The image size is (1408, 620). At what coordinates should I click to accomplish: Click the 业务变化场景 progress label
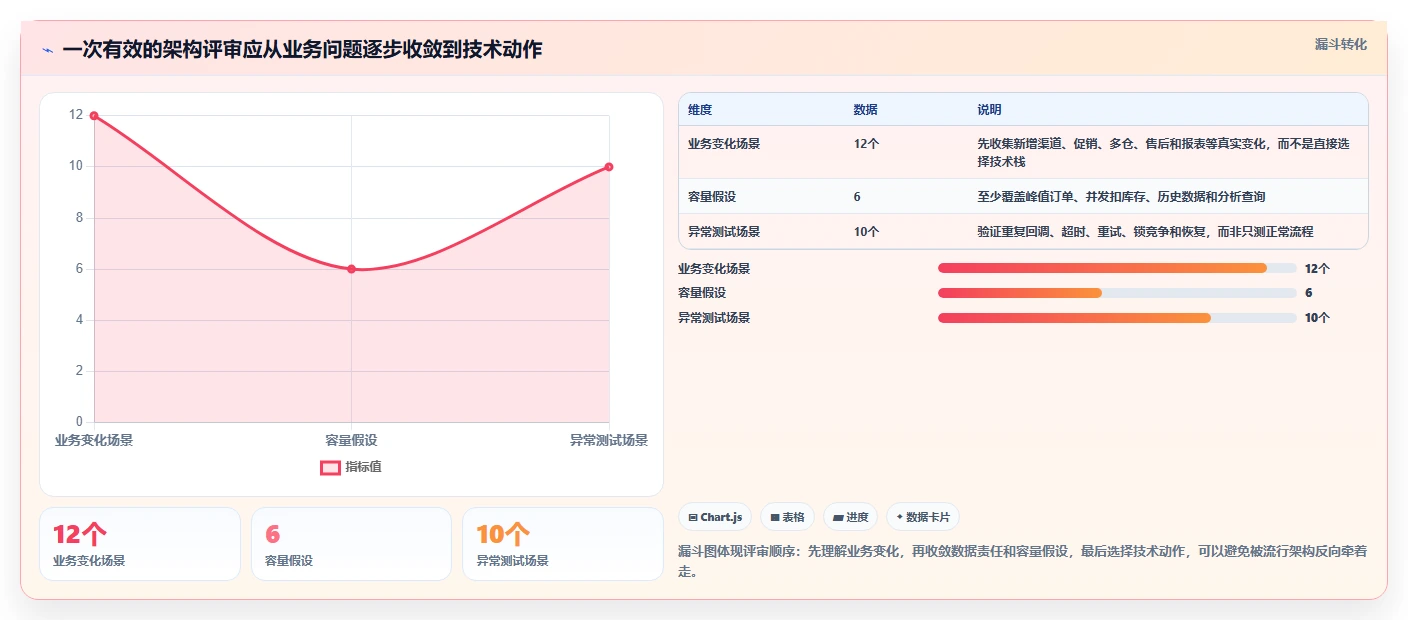click(714, 268)
